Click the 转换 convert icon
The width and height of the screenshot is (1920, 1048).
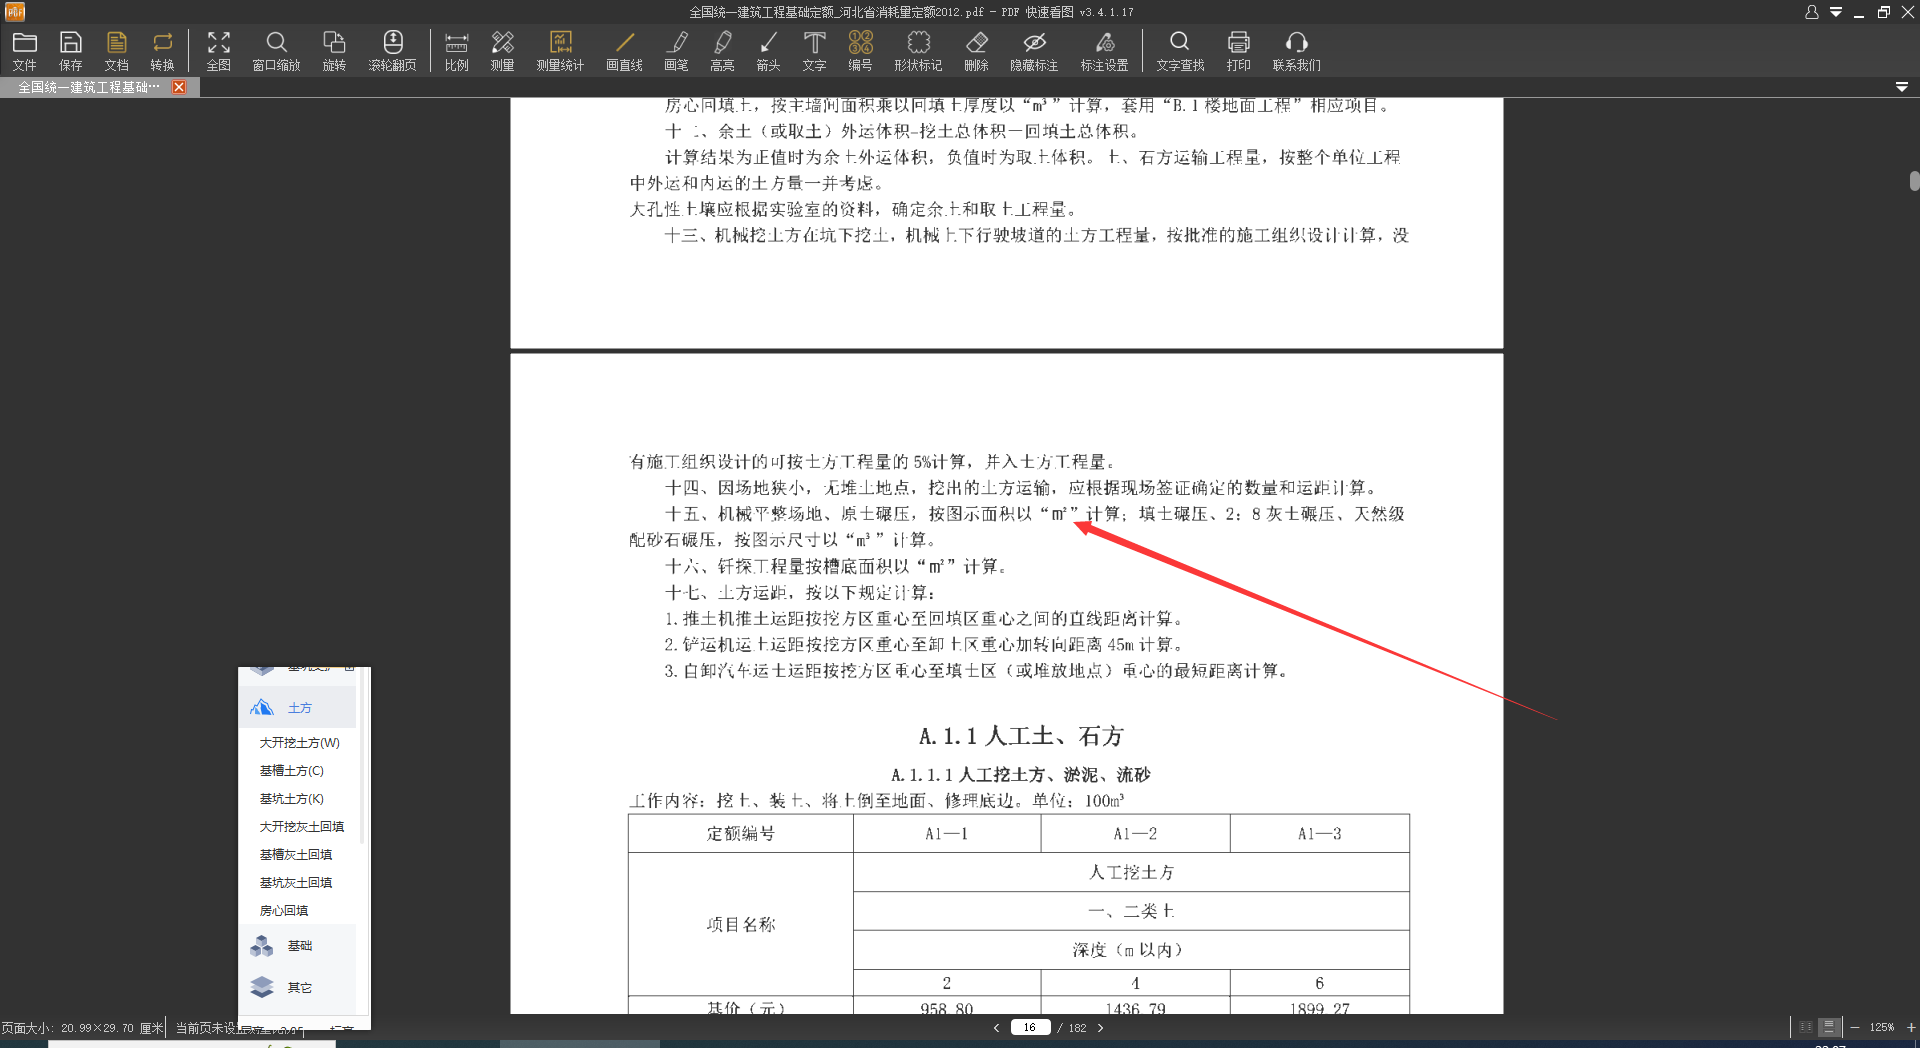click(x=162, y=50)
